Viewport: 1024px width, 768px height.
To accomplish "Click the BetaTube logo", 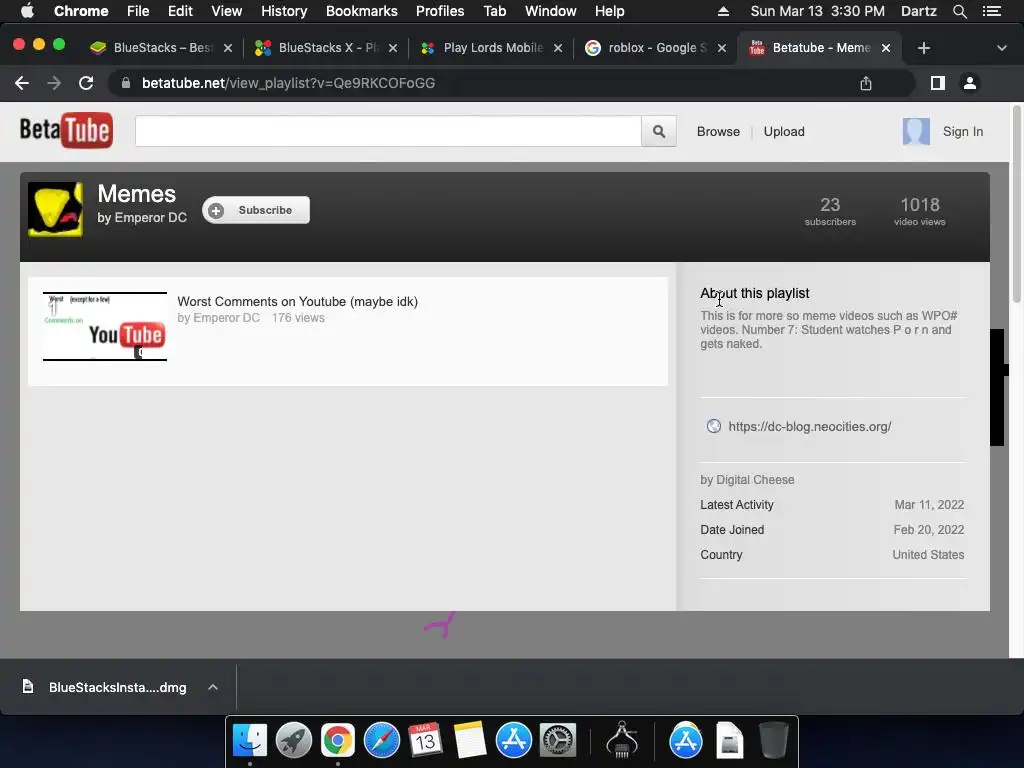I will pyautogui.click(x=66, y=131).
